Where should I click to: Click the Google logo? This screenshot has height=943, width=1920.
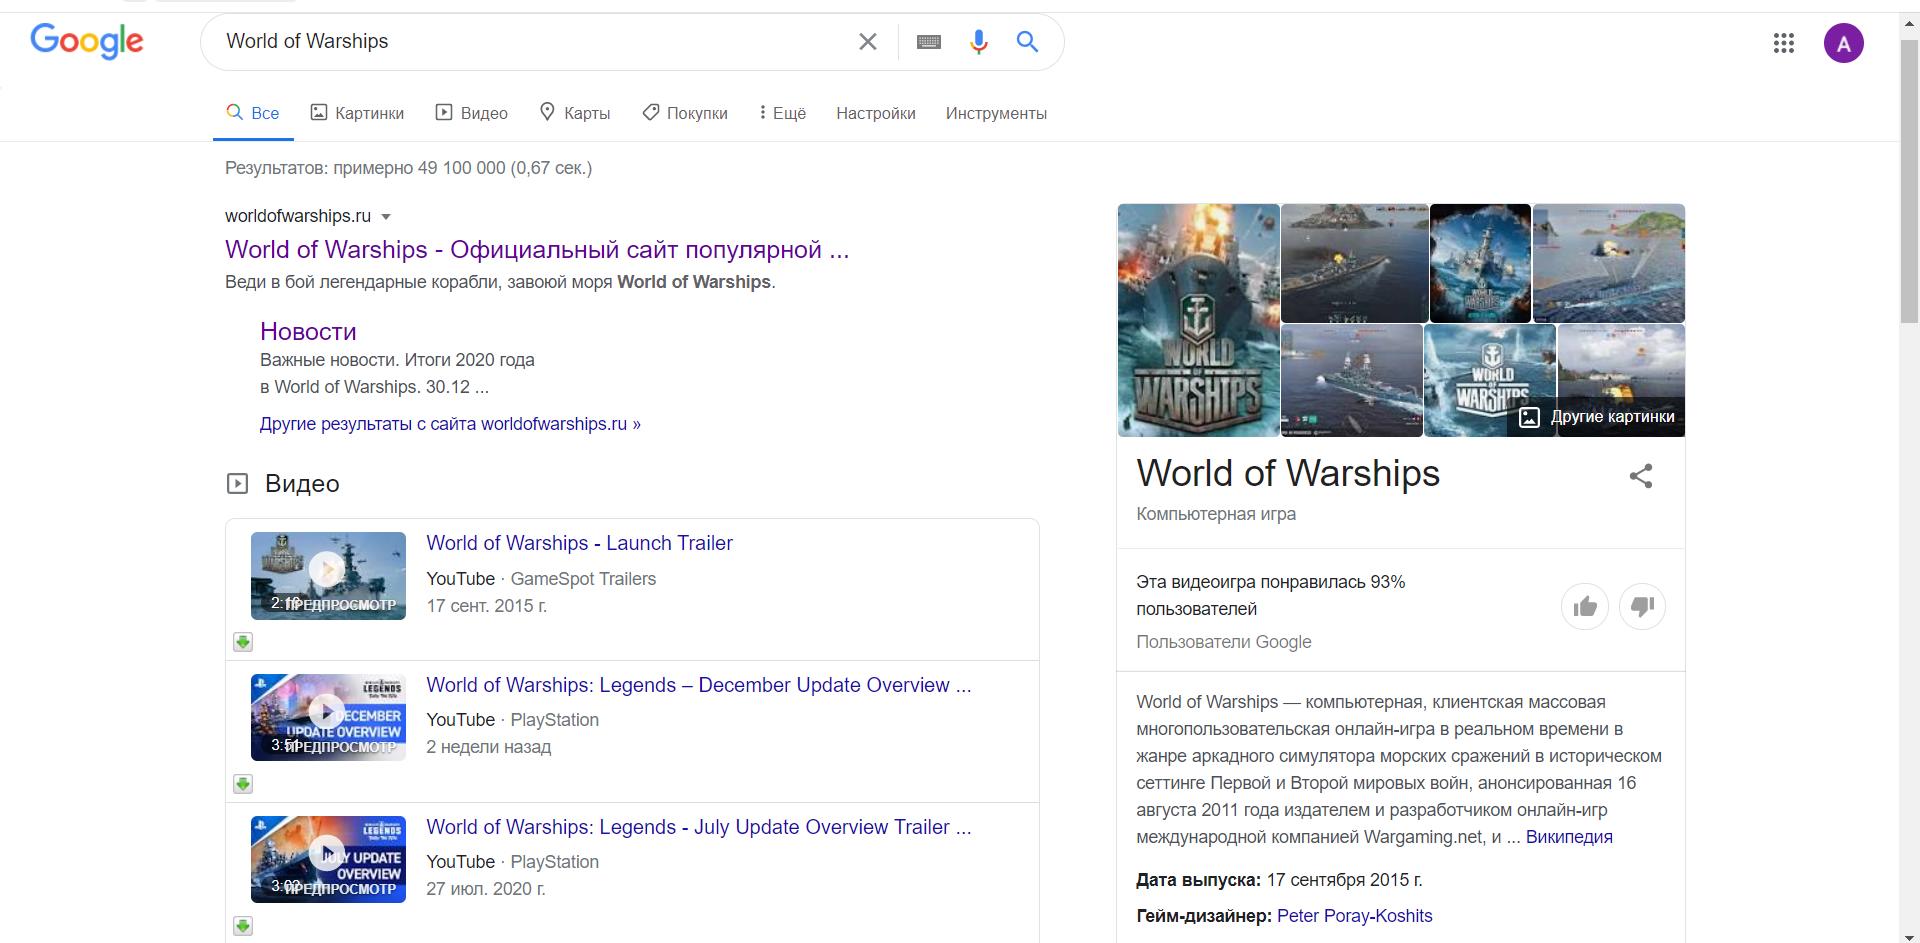(x=87, y=42)
